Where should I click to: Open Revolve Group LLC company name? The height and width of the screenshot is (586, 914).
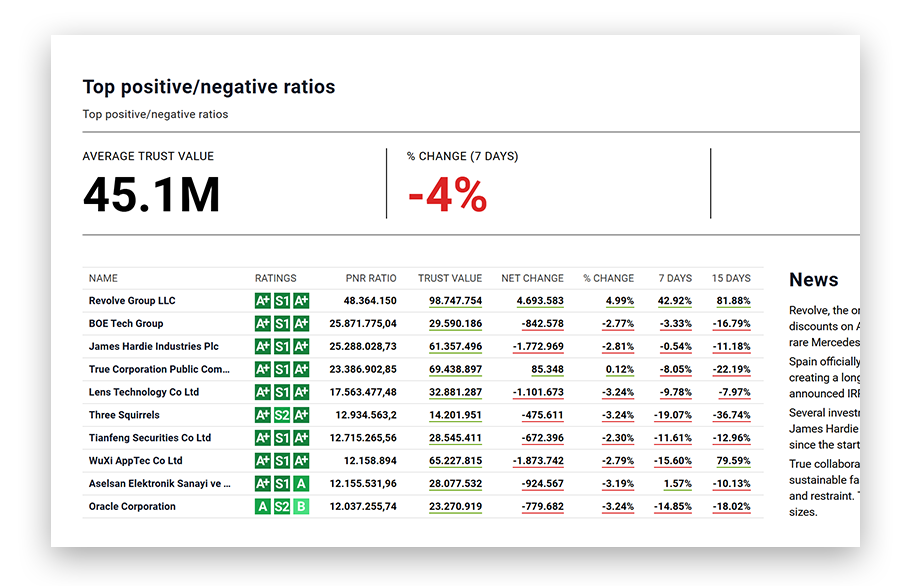click(x=132, y=301)
